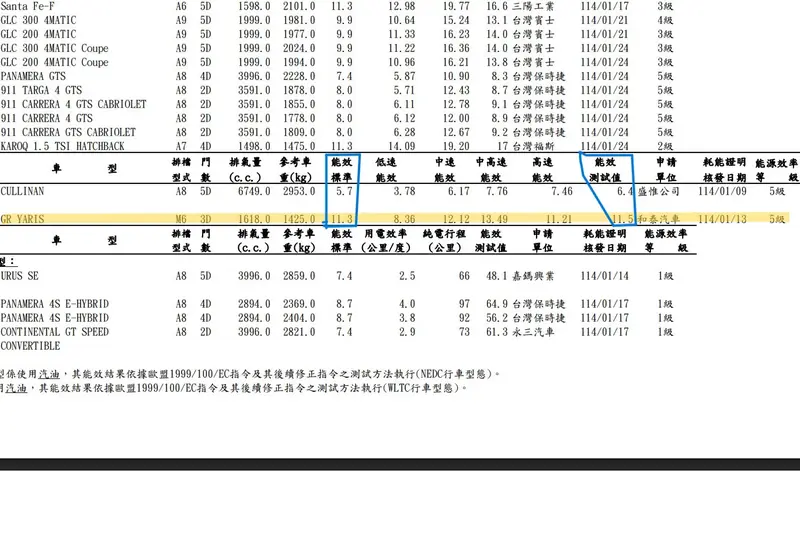This screenshot has height=533, width=800.
Task: Select test value '48.1' for URUS SE
Action: pos(497,276)
